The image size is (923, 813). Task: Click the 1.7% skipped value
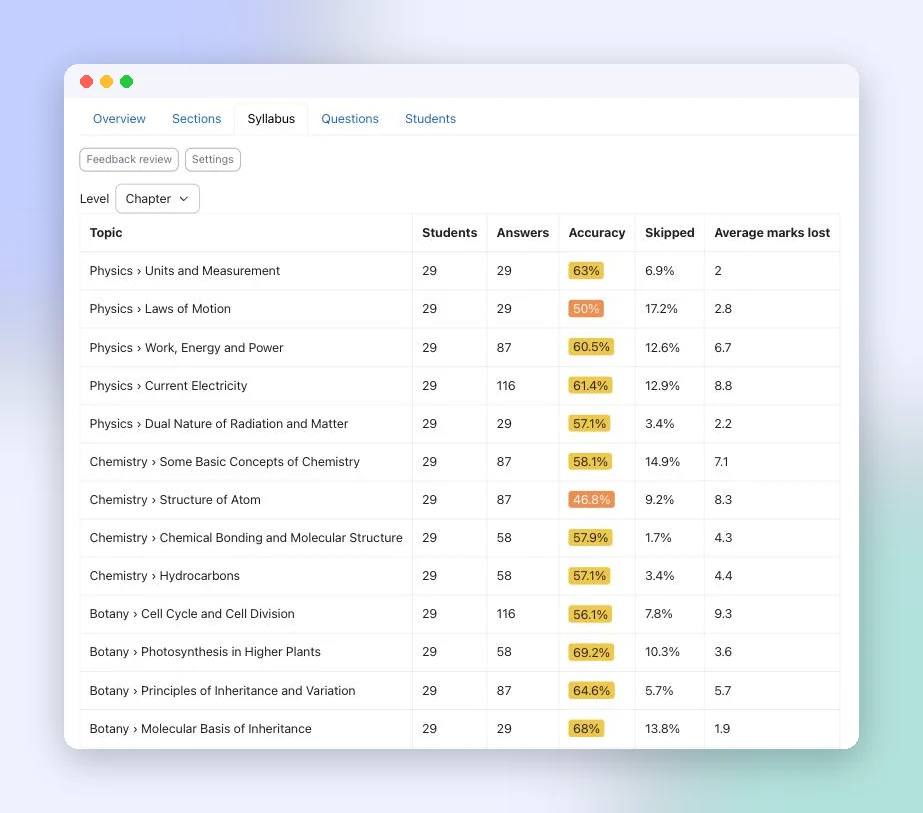click(658, 537)
